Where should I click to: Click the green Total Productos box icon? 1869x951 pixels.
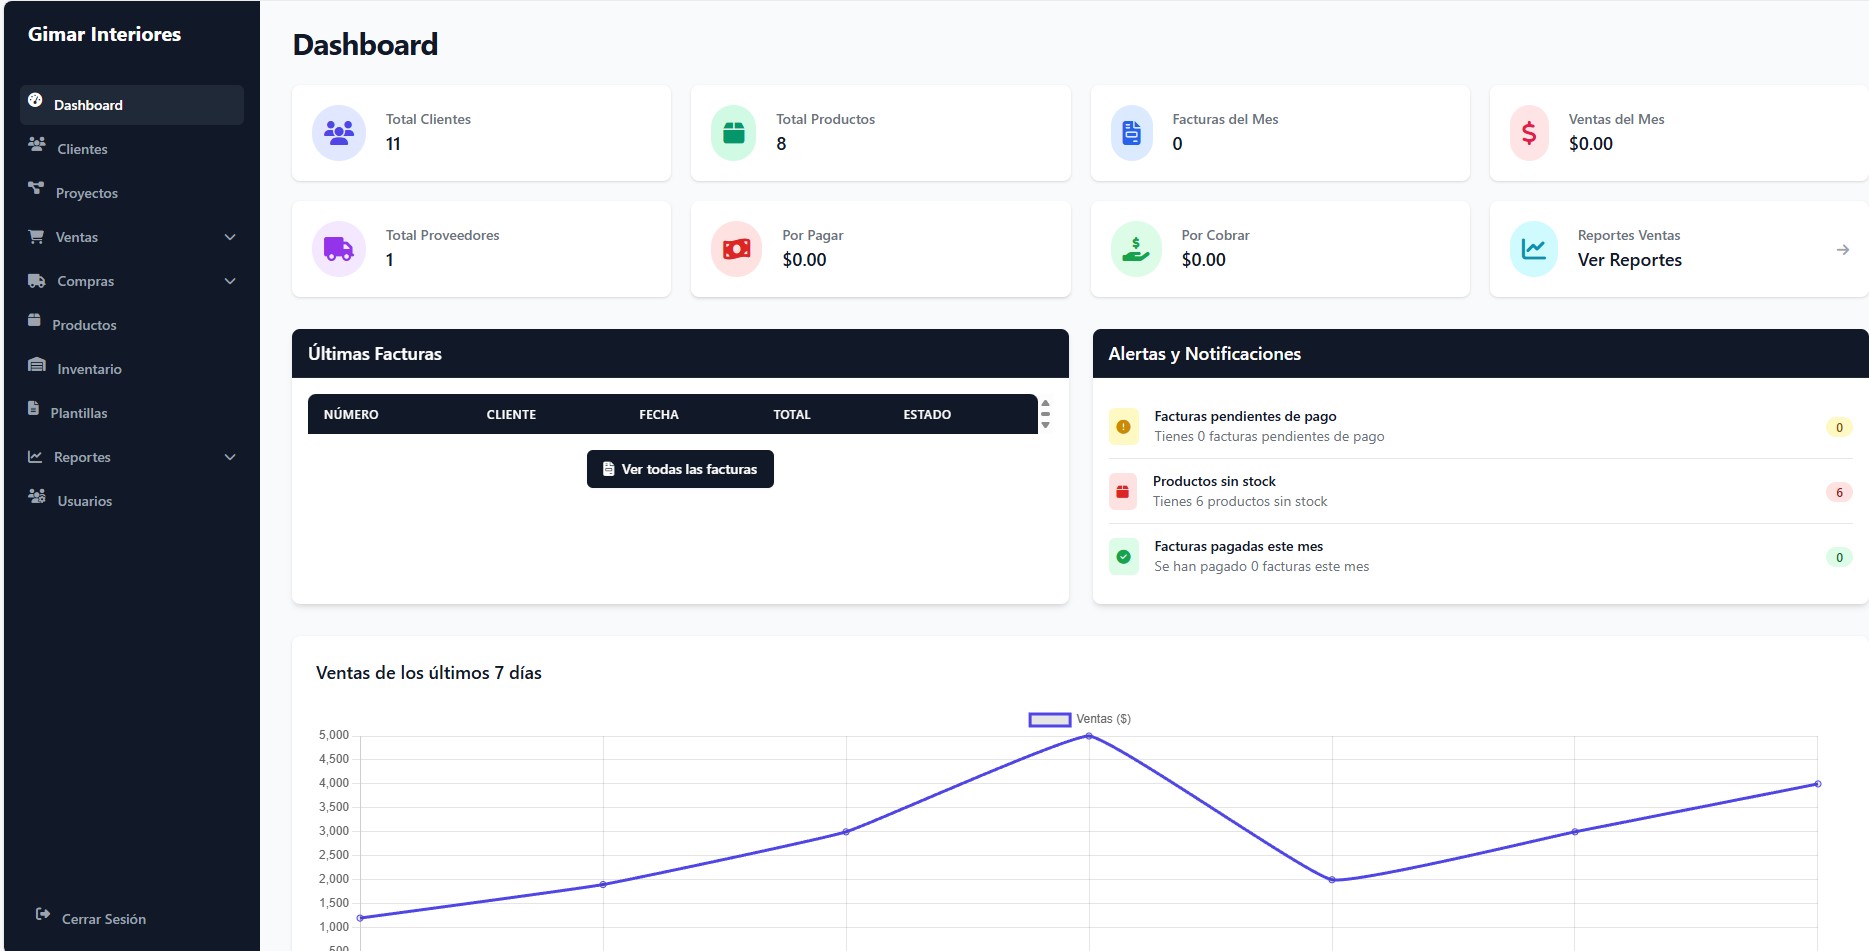(734, 132)
